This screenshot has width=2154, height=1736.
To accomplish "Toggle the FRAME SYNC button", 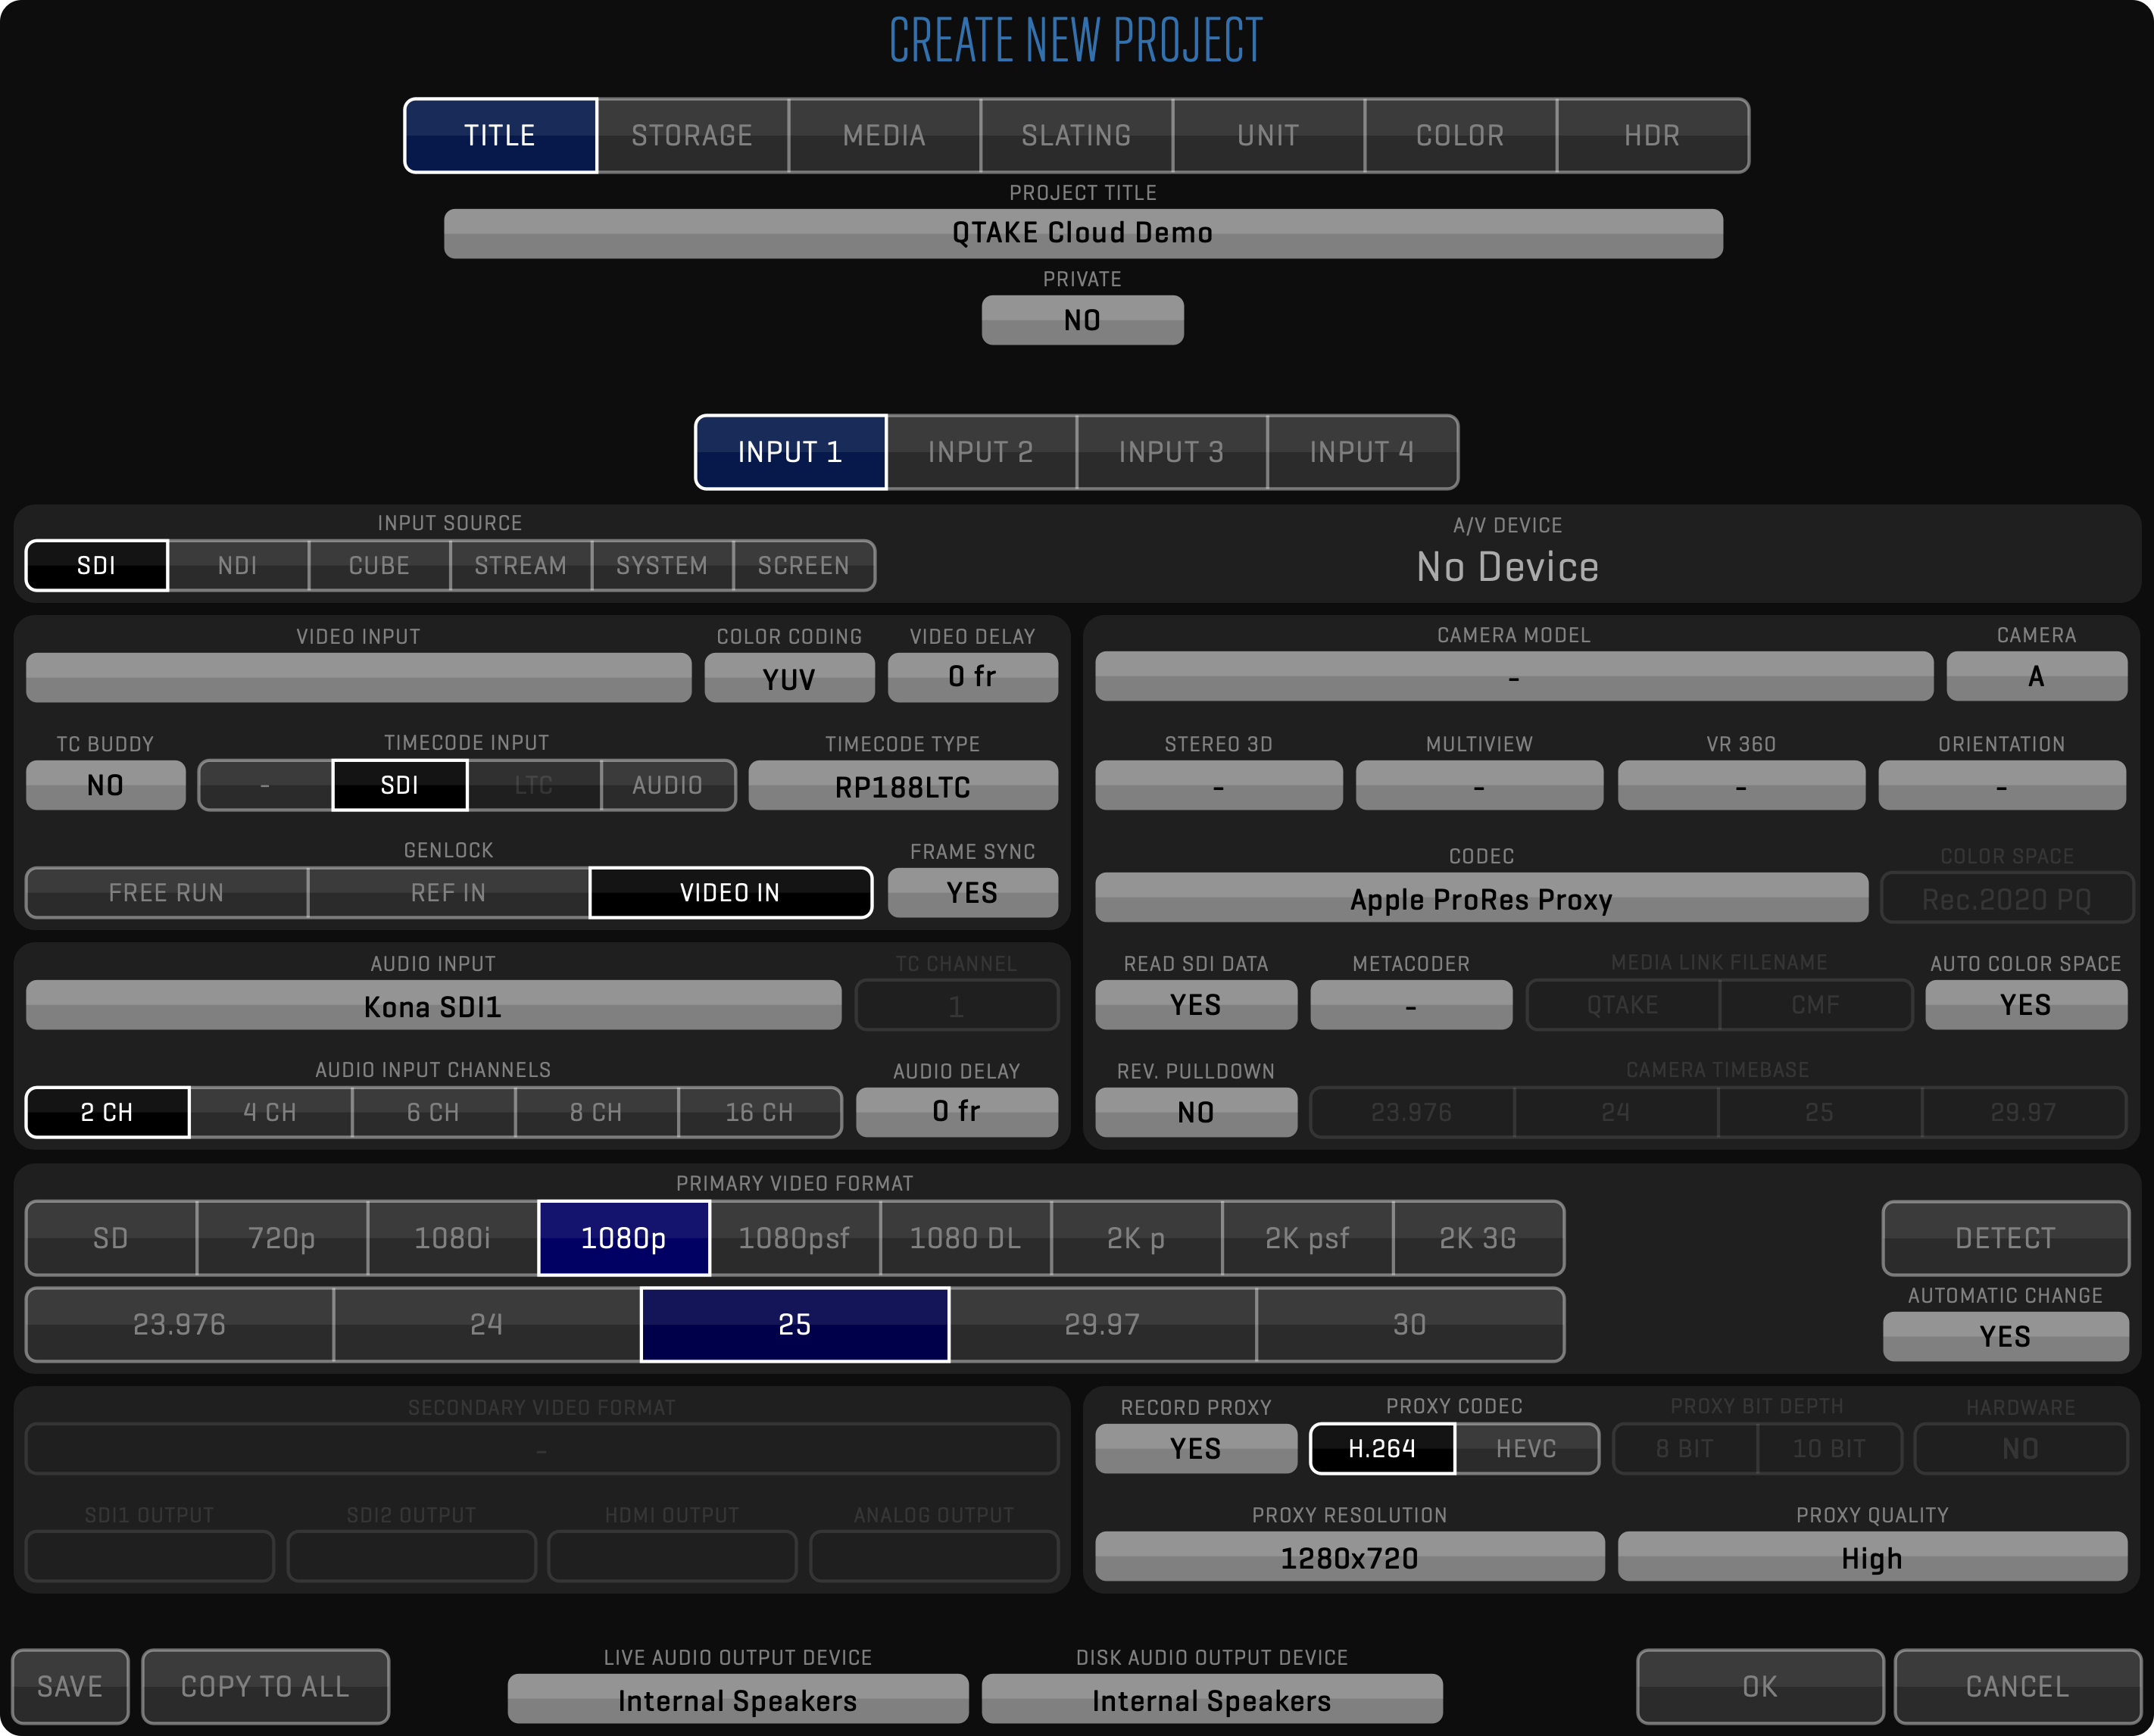I will tap(972, 892).
